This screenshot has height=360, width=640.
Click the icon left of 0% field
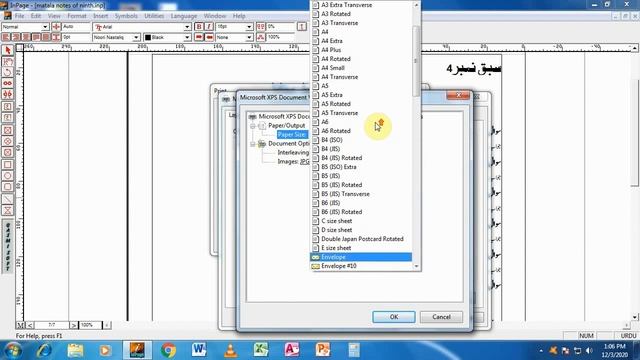click(261, 27)
